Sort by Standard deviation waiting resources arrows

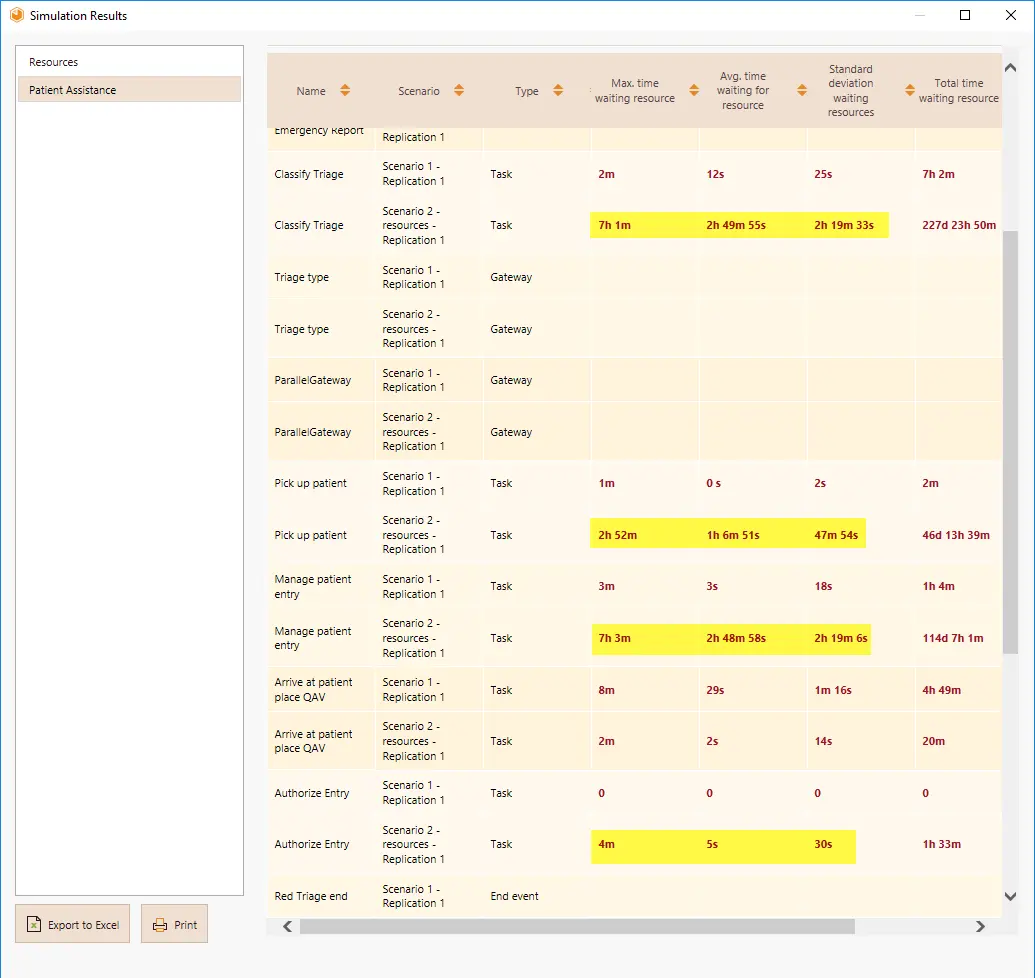coord(910,90)
